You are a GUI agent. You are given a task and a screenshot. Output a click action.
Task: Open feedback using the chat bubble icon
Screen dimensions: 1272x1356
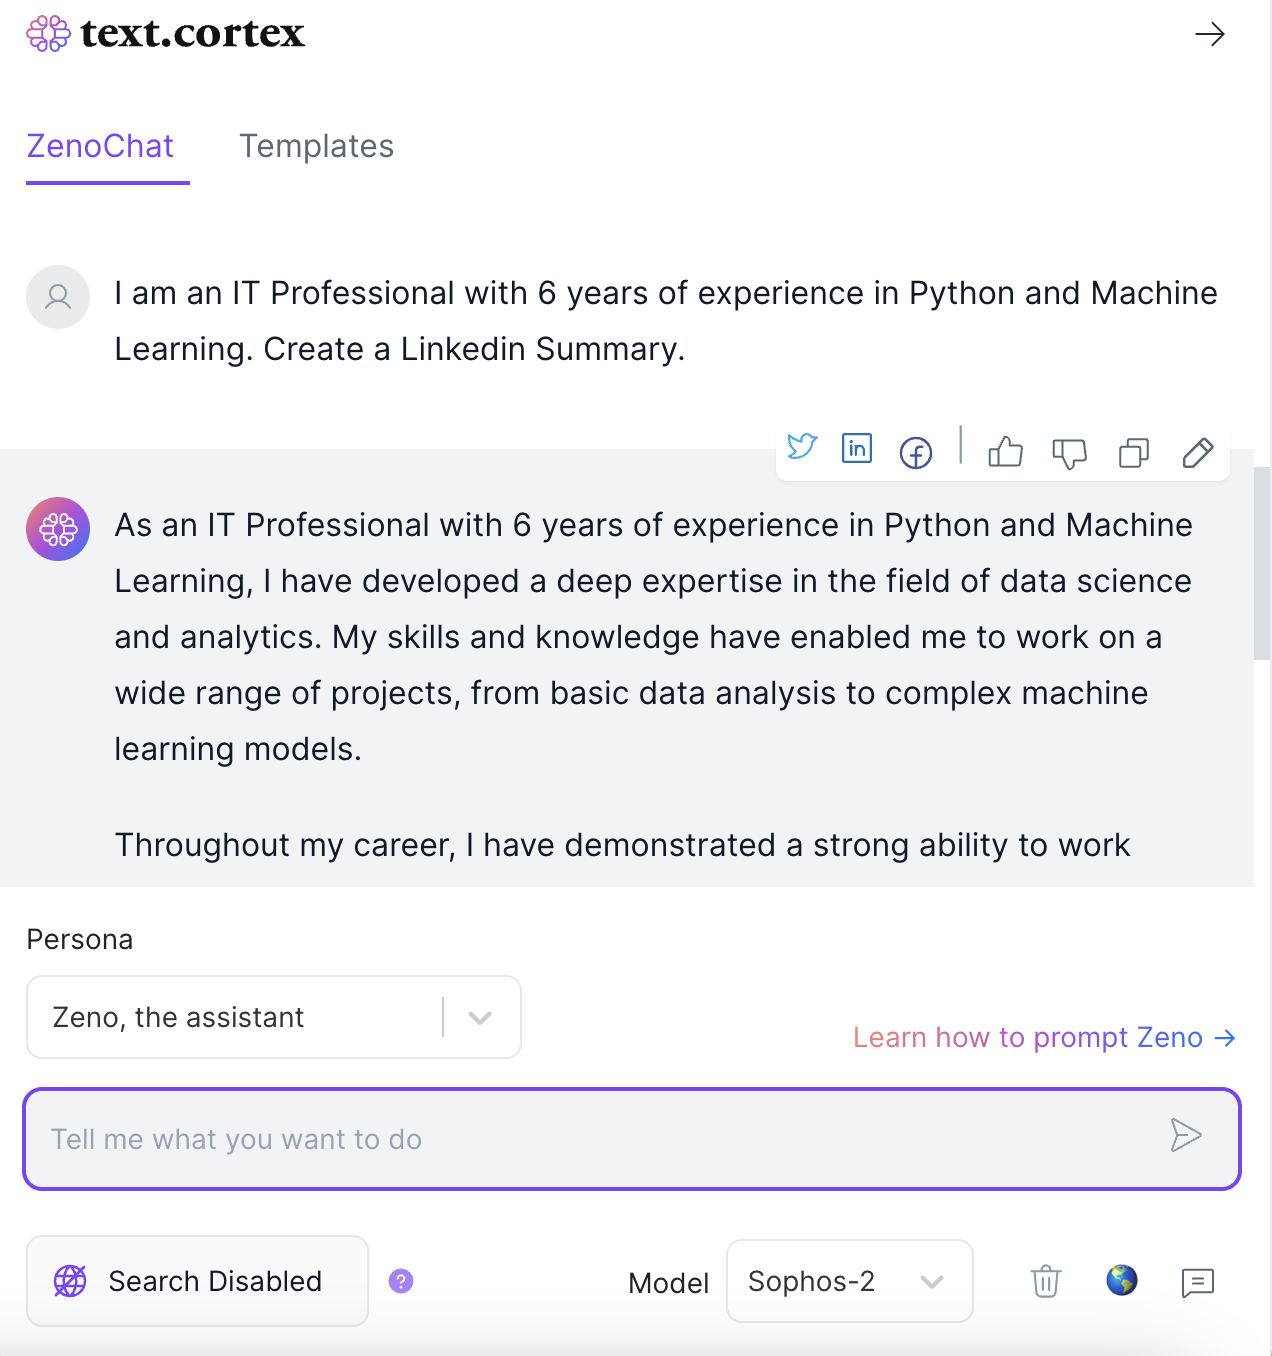[1196, 1281]
